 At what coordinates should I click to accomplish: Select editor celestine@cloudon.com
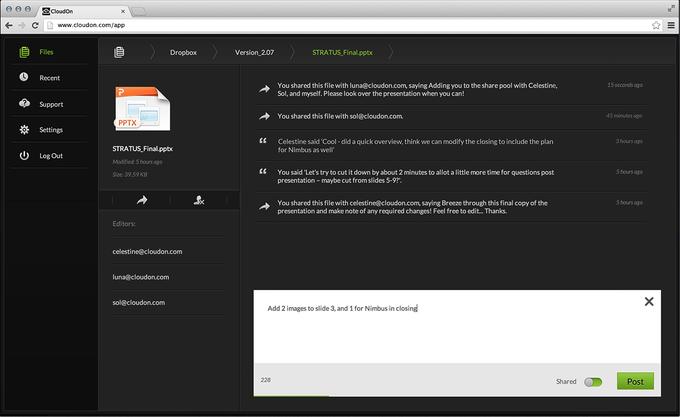click(147, 251)
